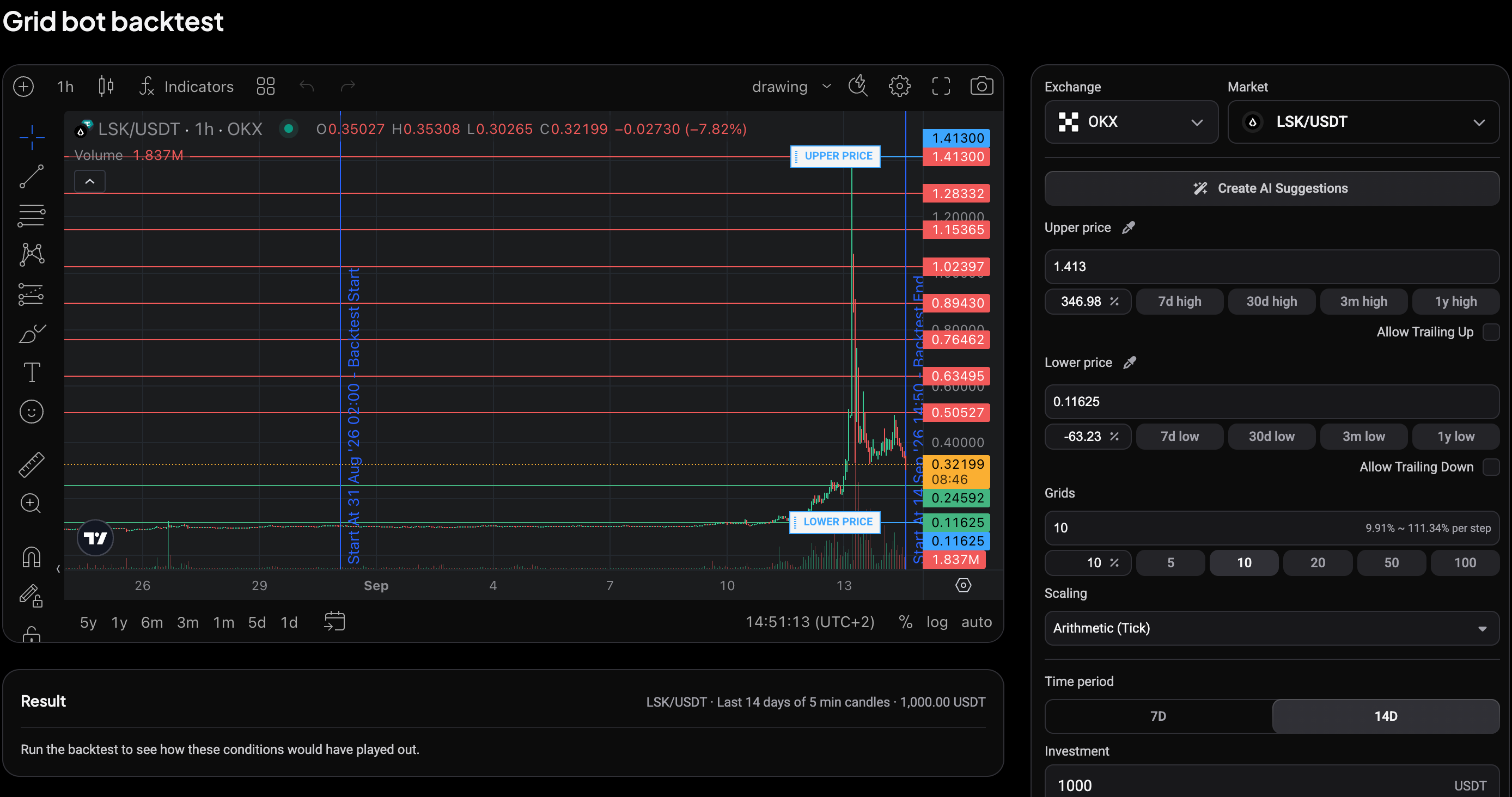Set chart range to 5y
Viewport: 1512px width, 797px height.
[88, 622]
